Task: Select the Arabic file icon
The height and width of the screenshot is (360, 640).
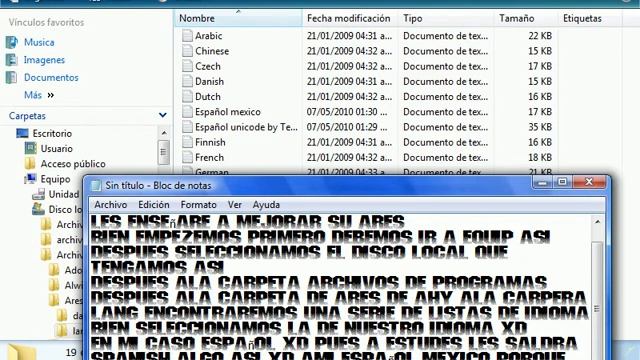Action: click(x=187, y=36)
